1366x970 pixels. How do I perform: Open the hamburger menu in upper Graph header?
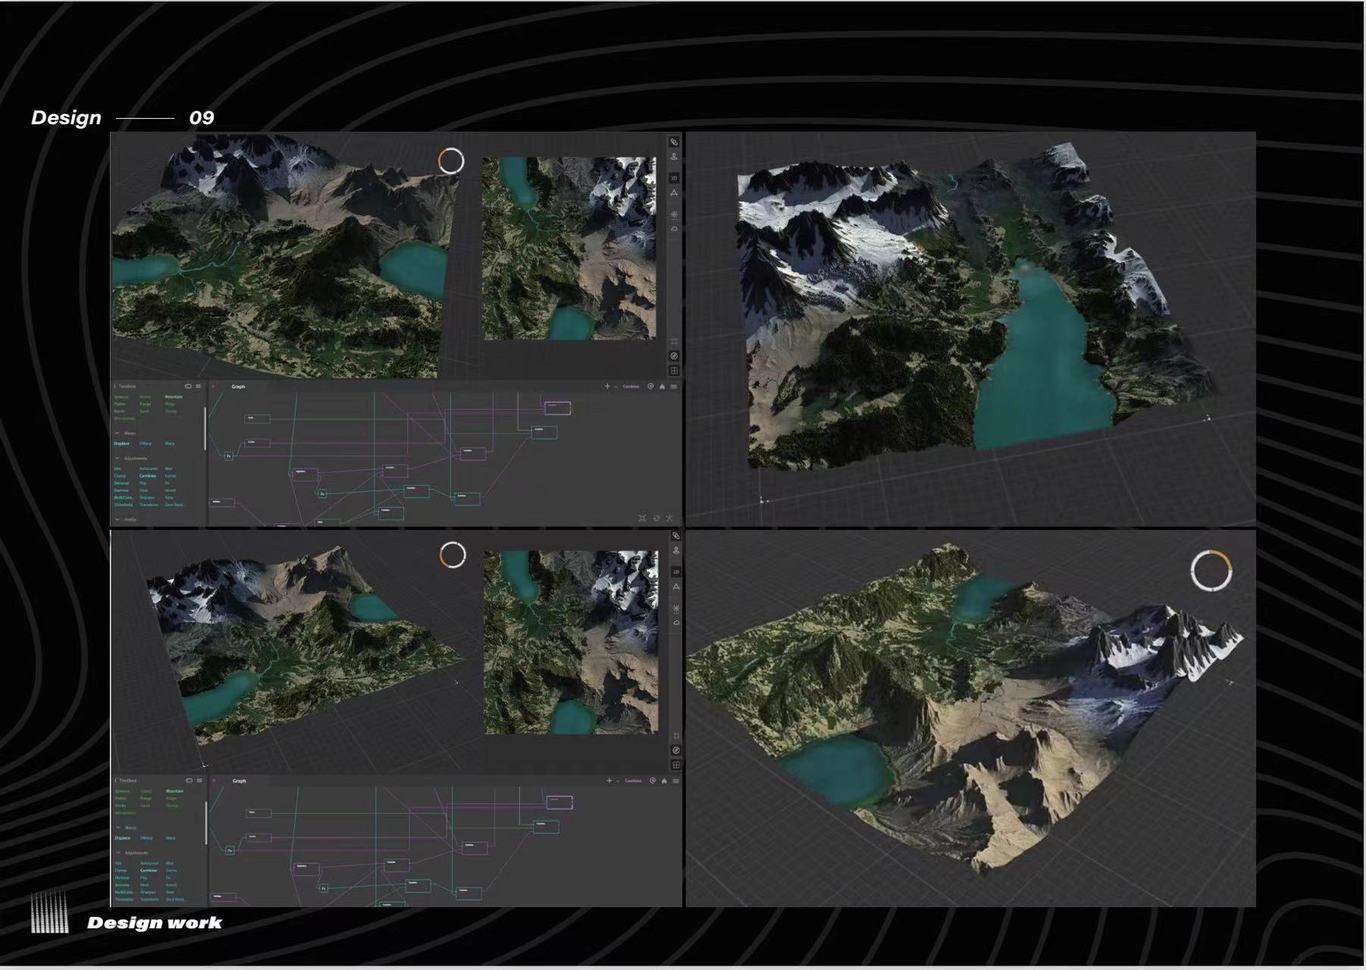(x=673, y=386)
